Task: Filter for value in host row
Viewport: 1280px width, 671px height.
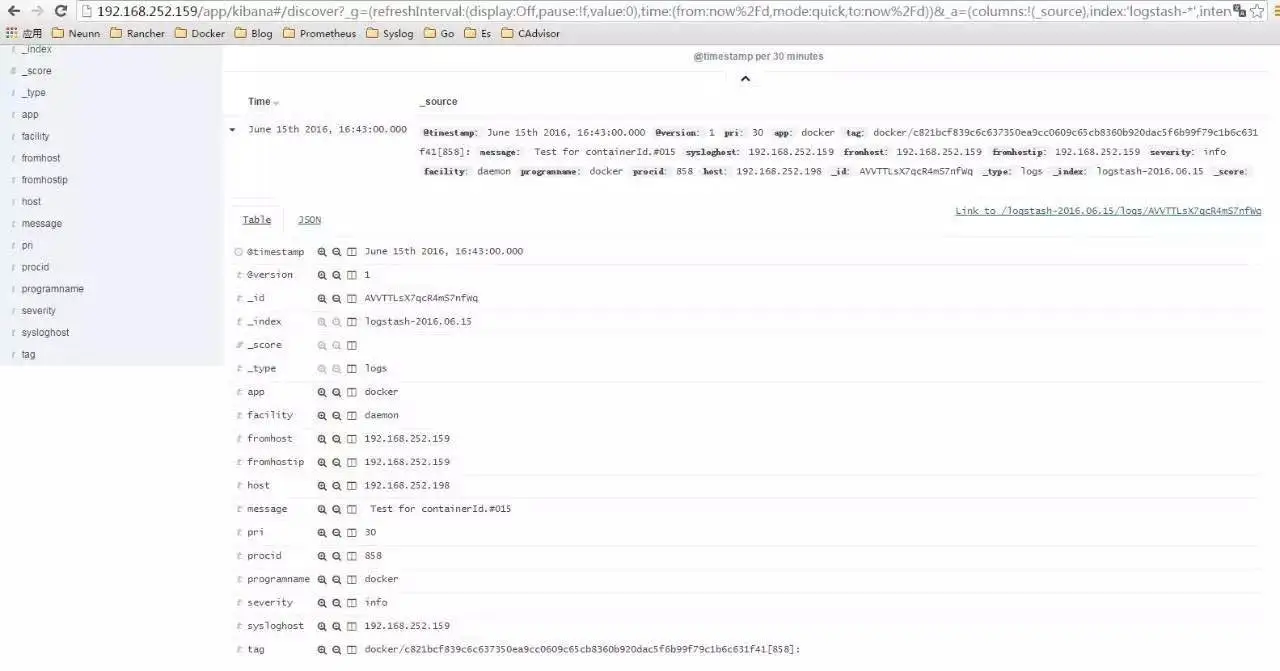Action: tap(322, 486)
